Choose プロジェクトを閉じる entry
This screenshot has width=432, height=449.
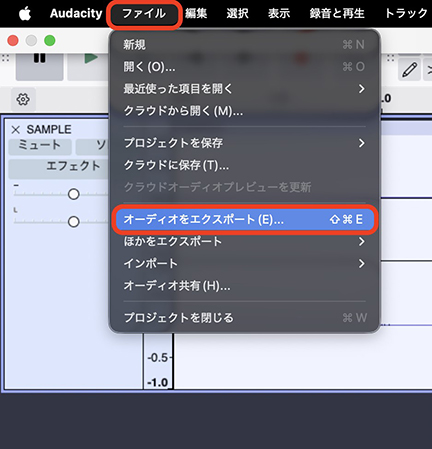click(x=245, y=318)
